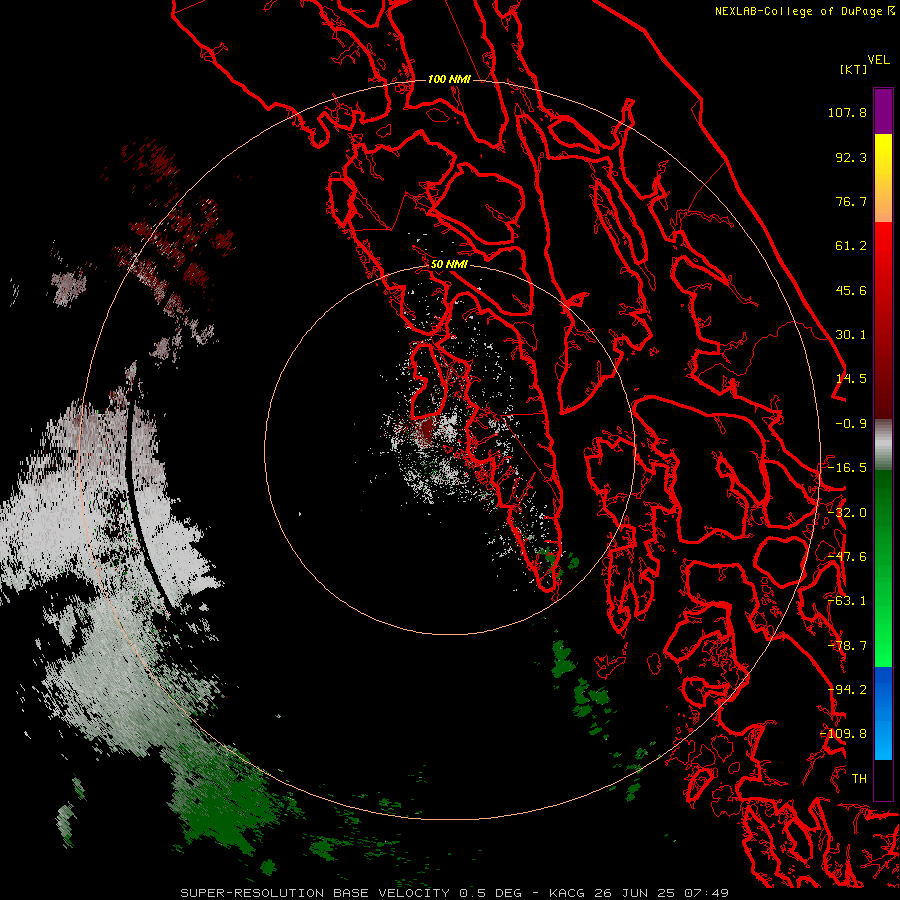This screenshot has height=900, width=900.
Task: Pick the green segment of the color bar
Action: point(883,568)
